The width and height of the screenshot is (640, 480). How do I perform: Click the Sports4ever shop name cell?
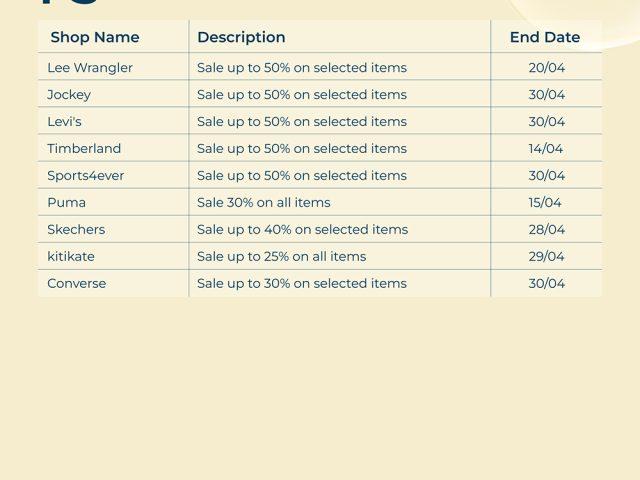[x=86, y=176]
